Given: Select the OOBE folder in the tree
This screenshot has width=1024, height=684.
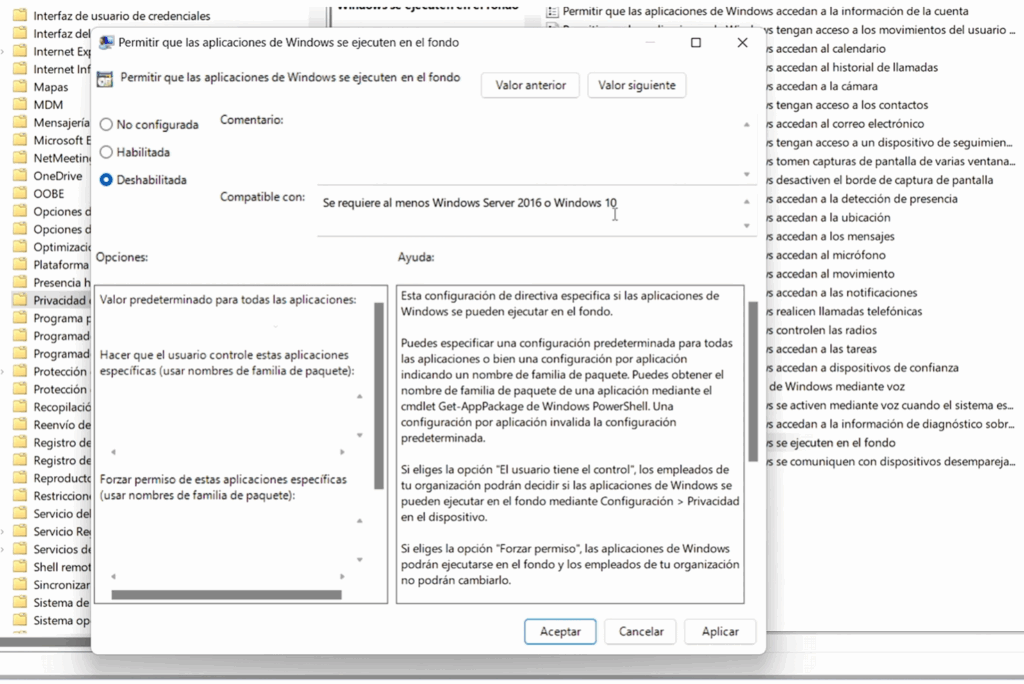Looking at the screenshot, I should (x=48, y=193).
